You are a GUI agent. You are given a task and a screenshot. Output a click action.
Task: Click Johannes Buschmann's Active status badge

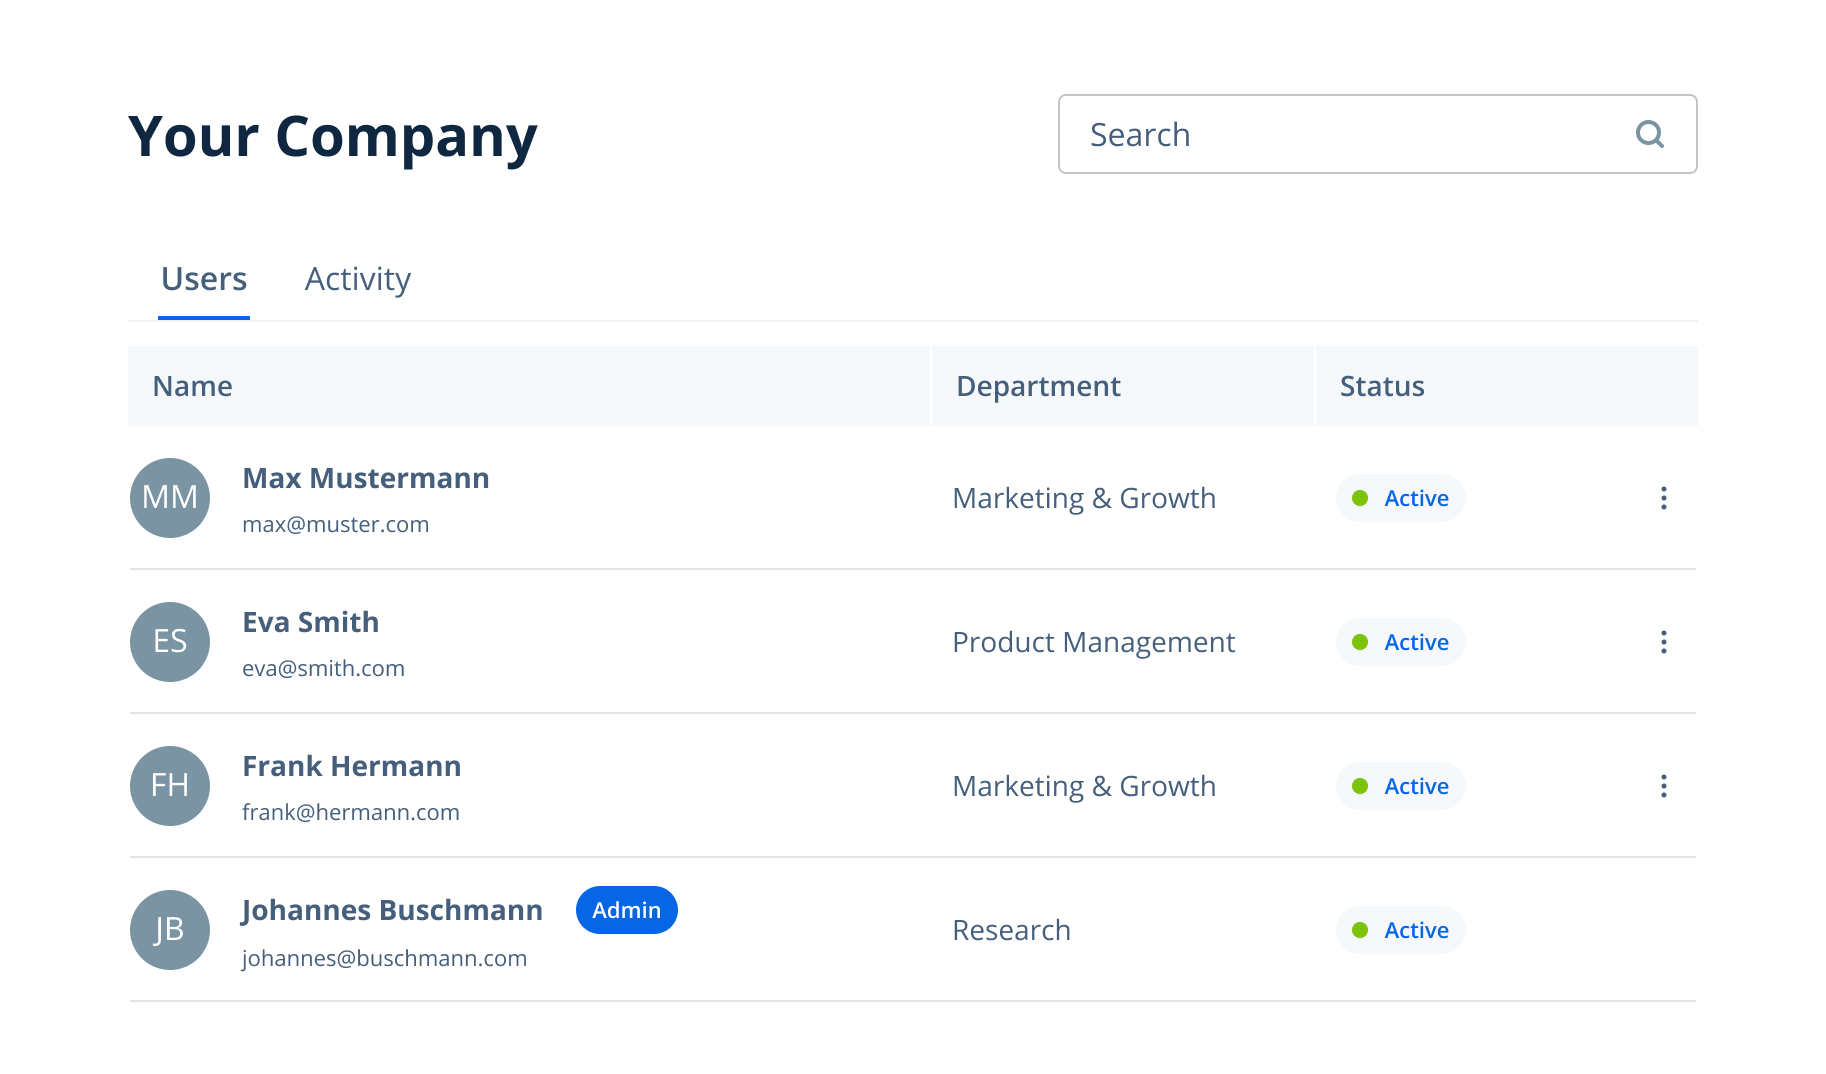pyautogui.click(x=1400, y=930)
